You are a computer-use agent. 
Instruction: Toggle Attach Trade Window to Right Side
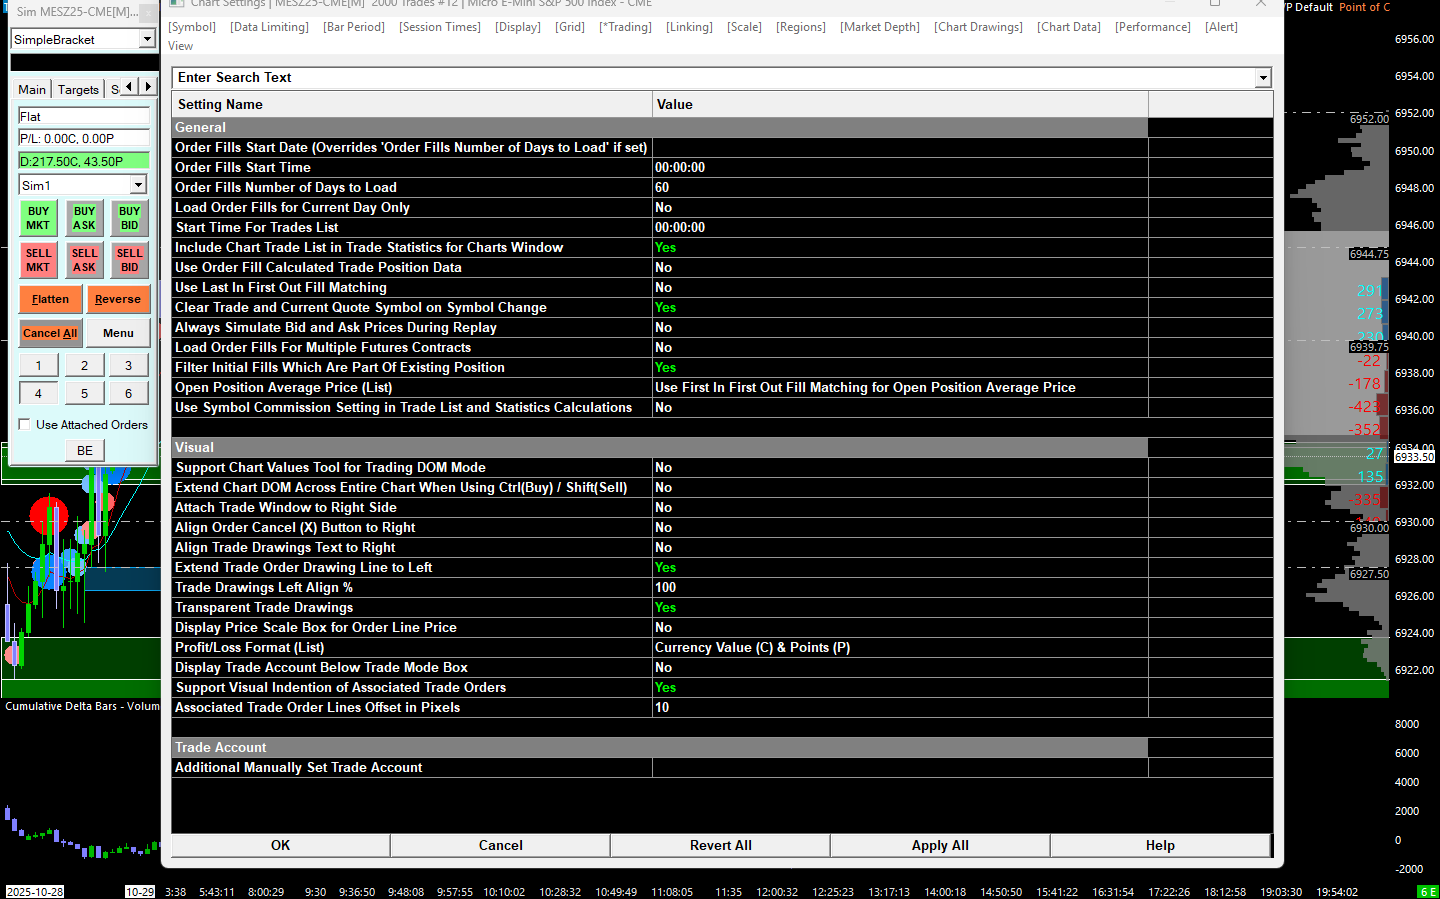(x=900, y=507)
